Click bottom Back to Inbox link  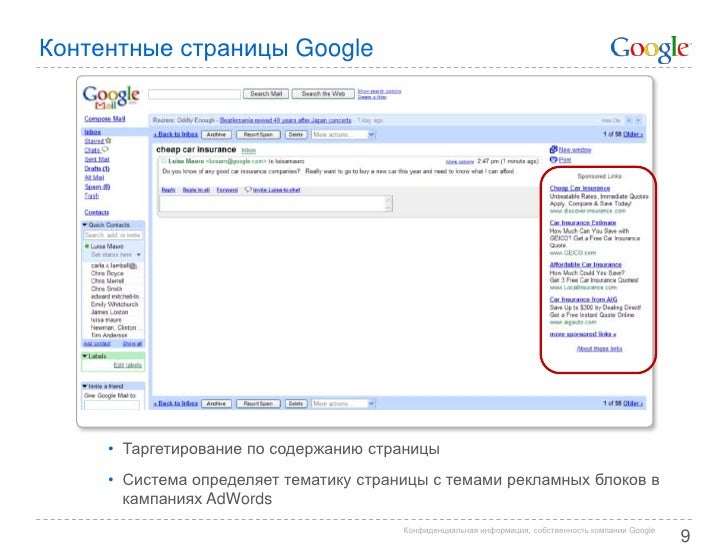point(176,403)
